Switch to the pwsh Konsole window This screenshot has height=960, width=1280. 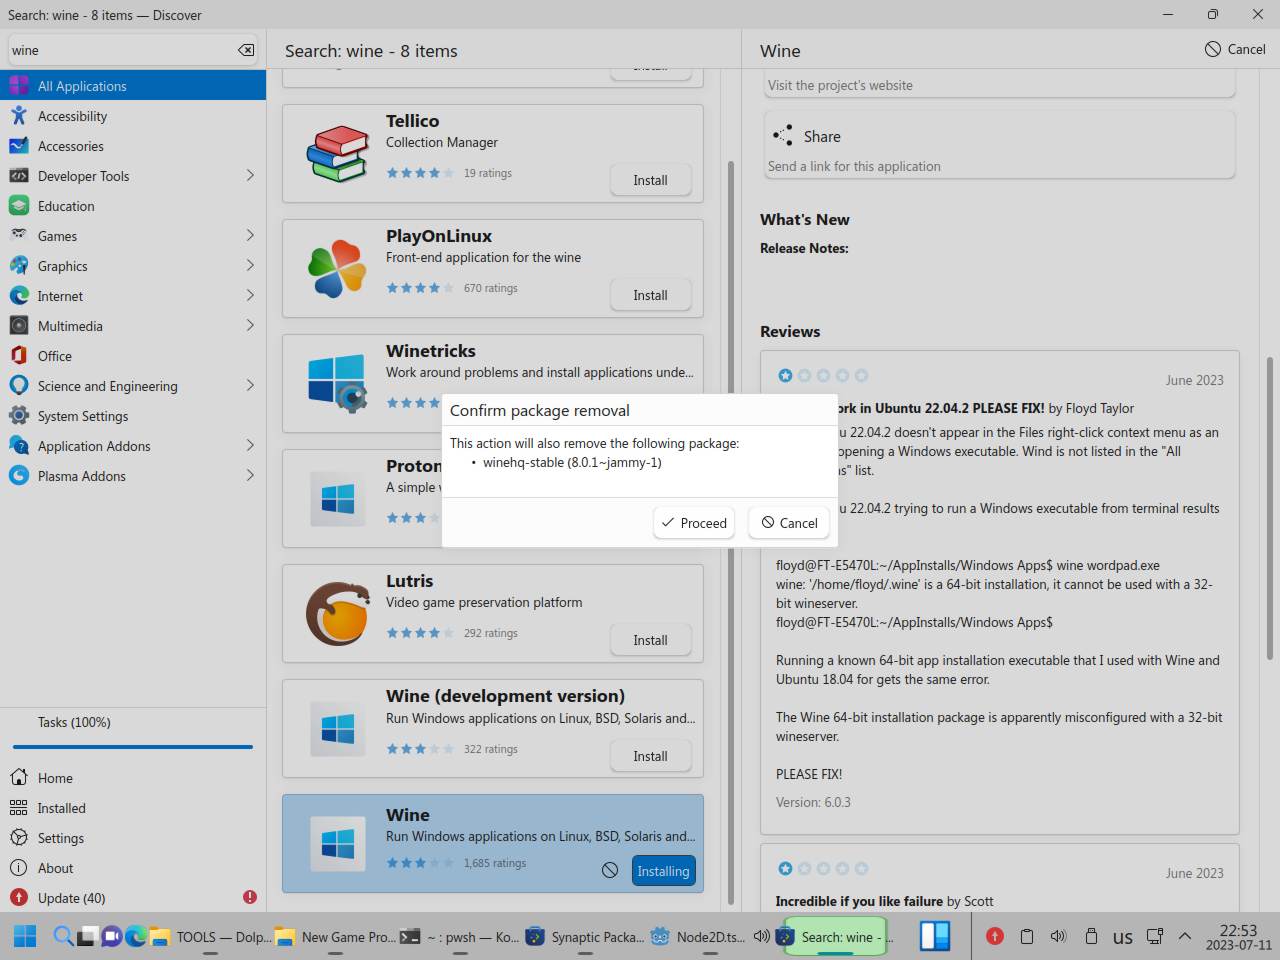(459, 937)
